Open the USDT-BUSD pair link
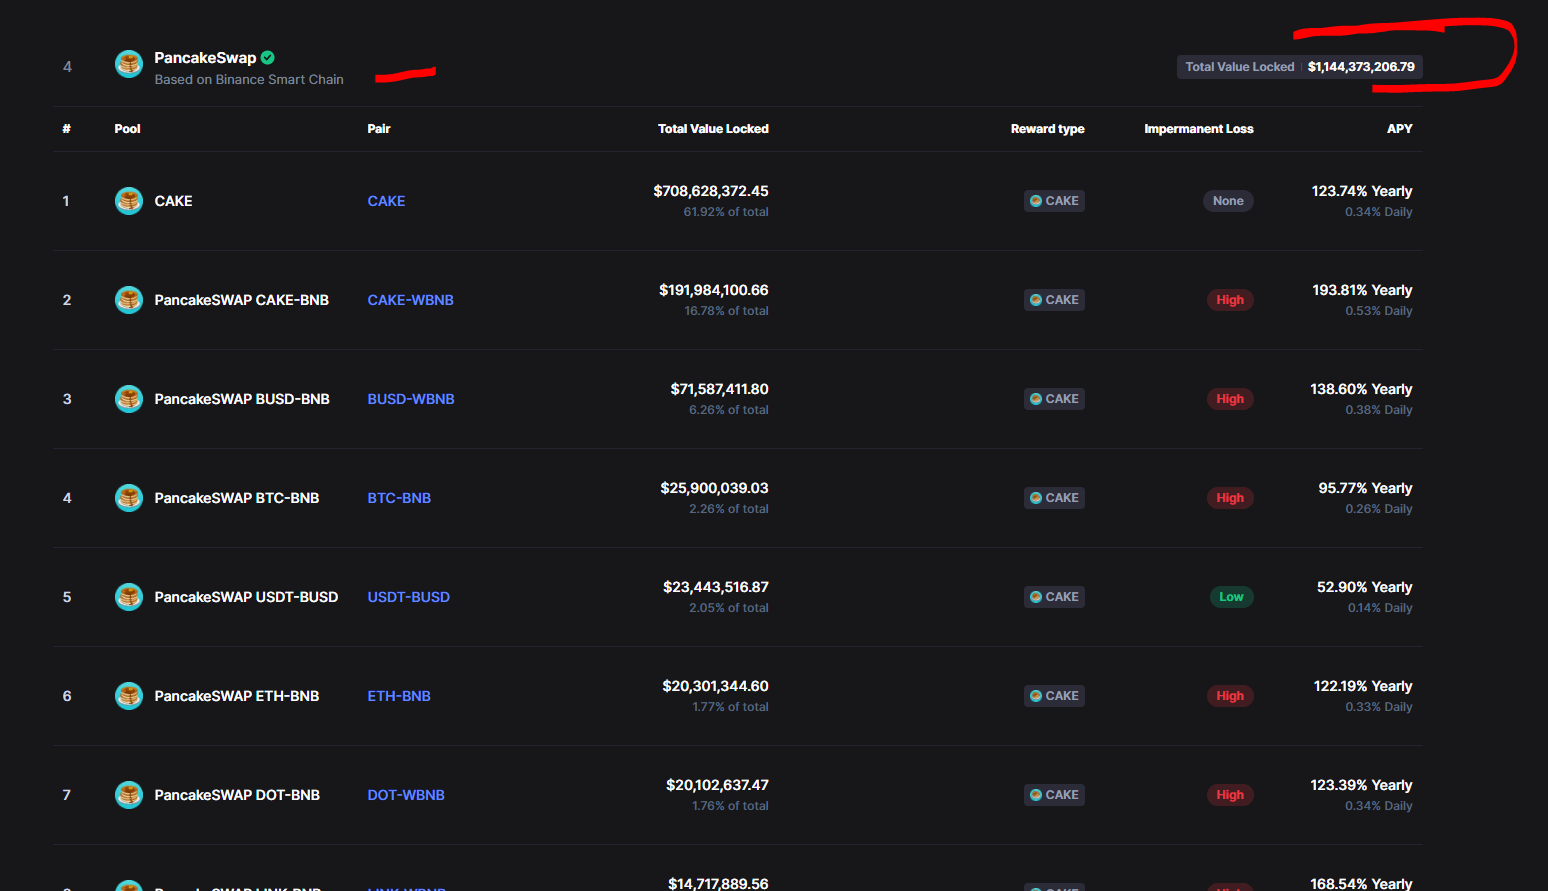Screen dimensions: 1548x891 [408, 597]
